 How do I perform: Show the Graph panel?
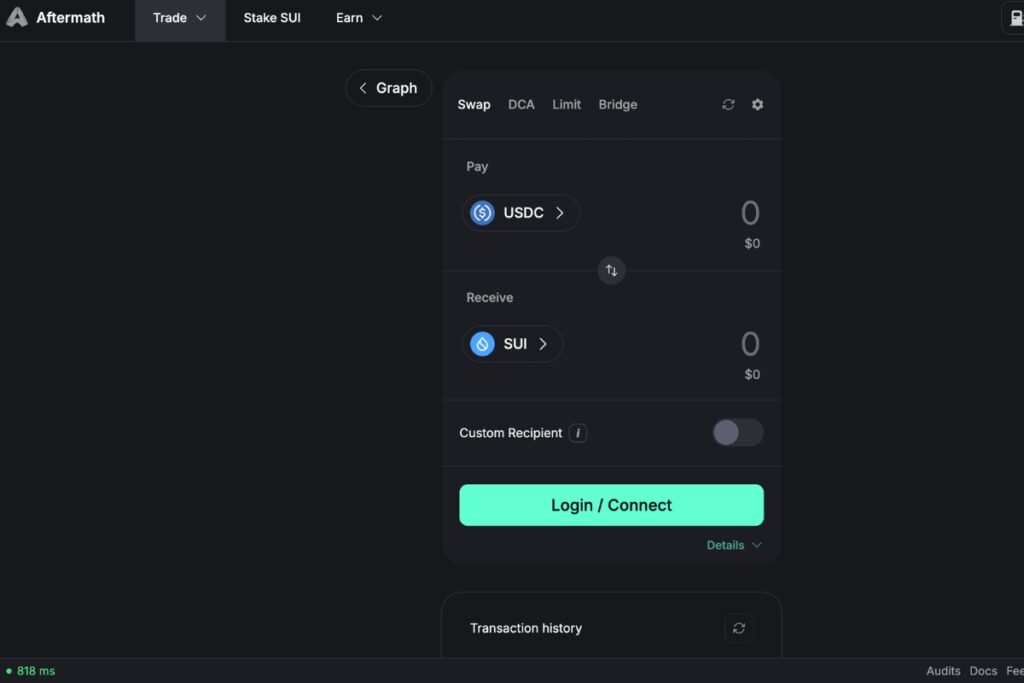coord(389,88)
